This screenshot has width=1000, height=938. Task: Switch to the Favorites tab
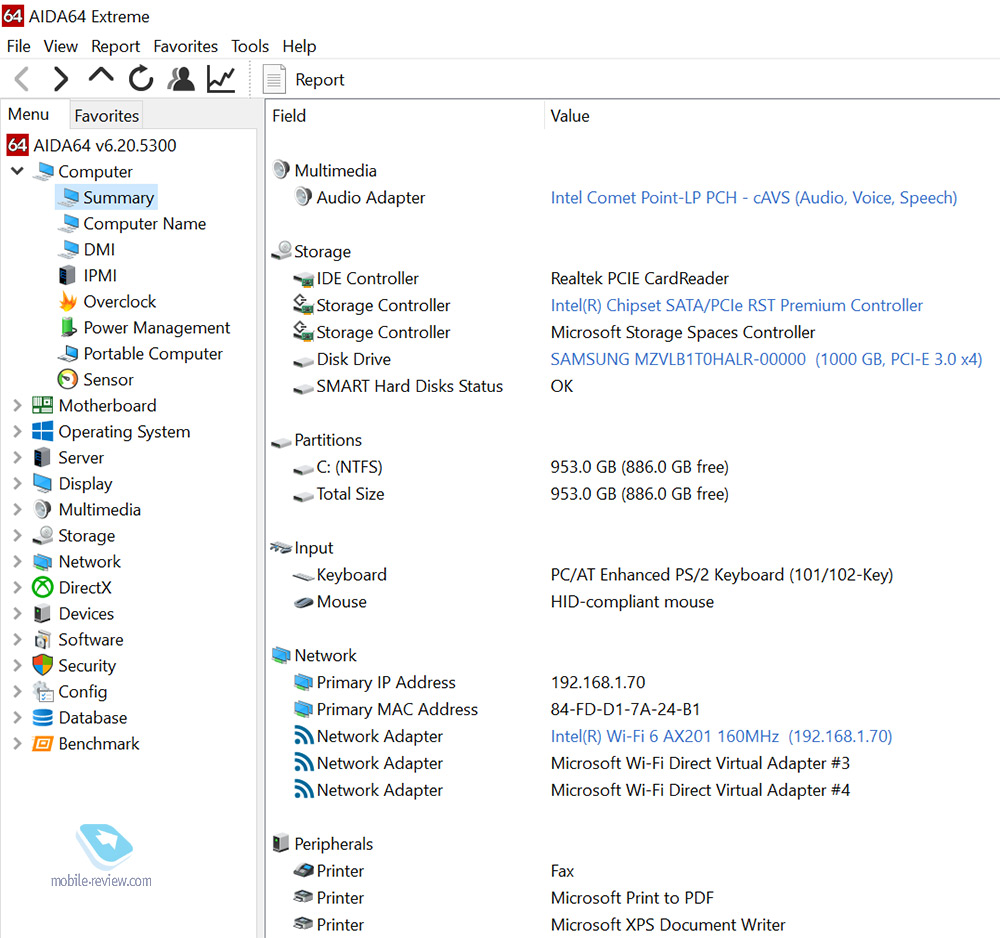107,116
